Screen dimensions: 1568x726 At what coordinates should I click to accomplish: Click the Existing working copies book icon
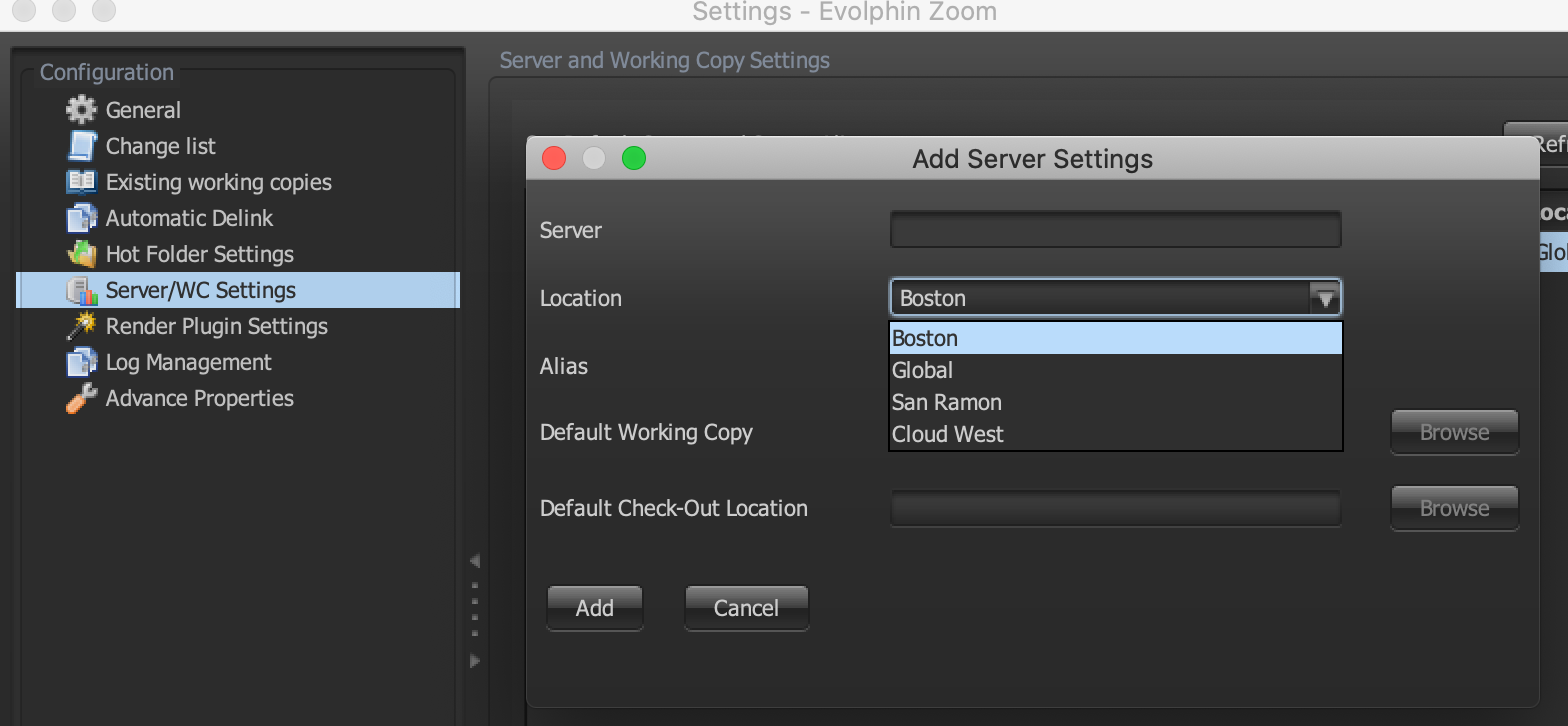[81, 182]
